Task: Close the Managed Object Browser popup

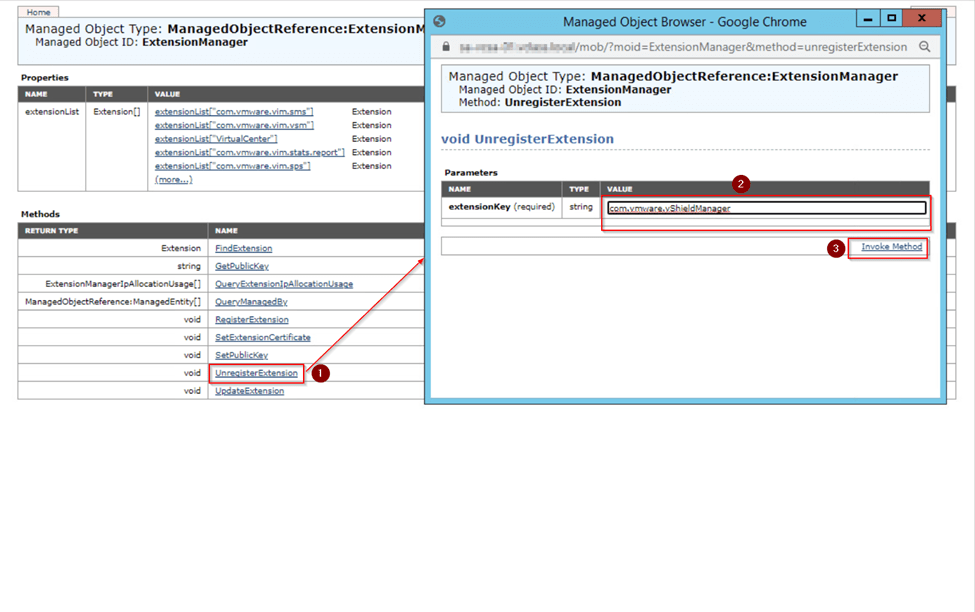Action: (922, 19)
